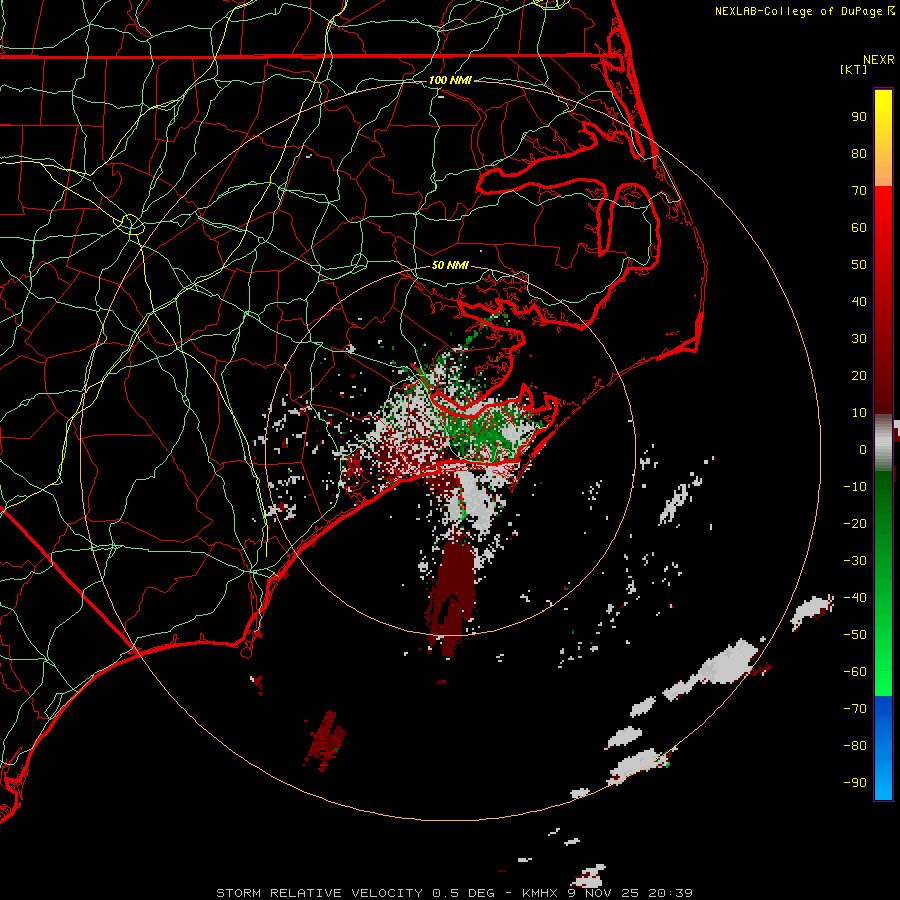
Task: Click the 20 value on the velocity scale
Action: (859, 375)
